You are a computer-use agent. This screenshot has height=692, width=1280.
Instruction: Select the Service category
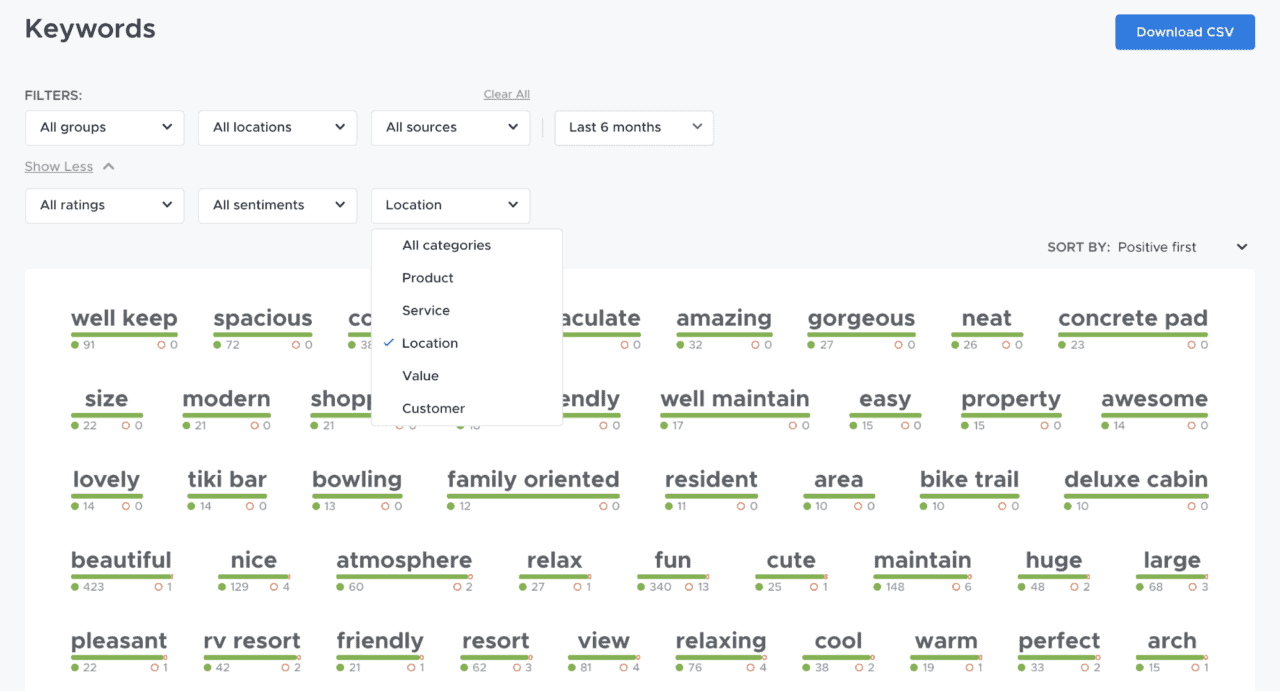click(425, 310)
